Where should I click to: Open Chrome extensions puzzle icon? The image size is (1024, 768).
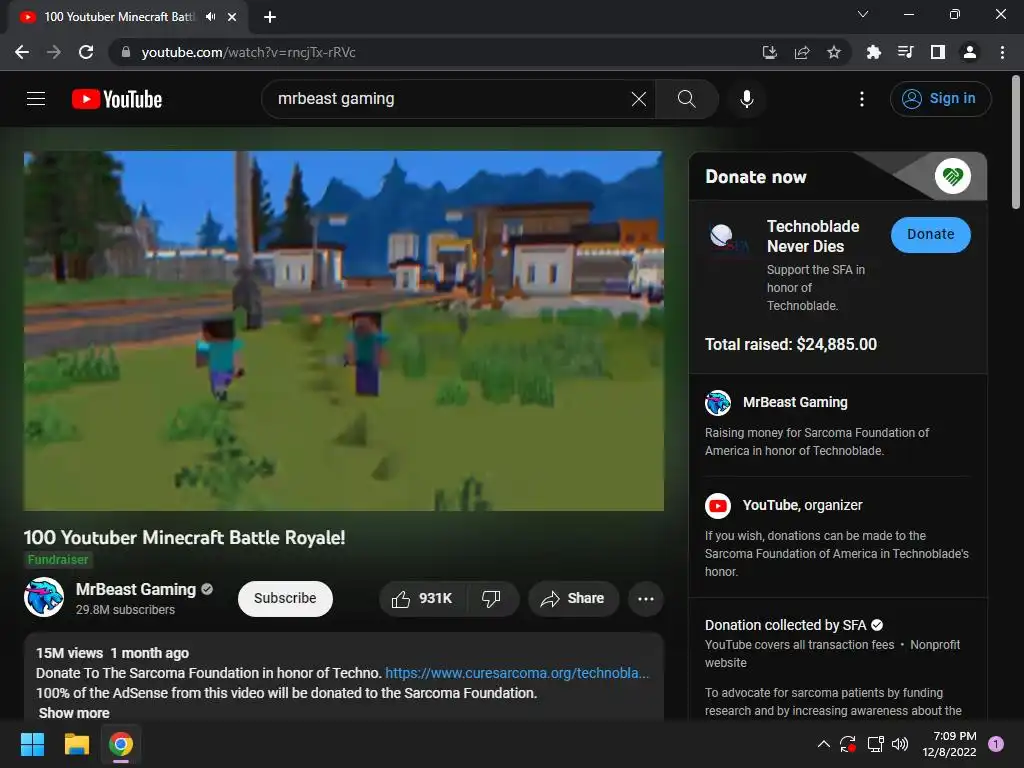click(x=873, y=52)
